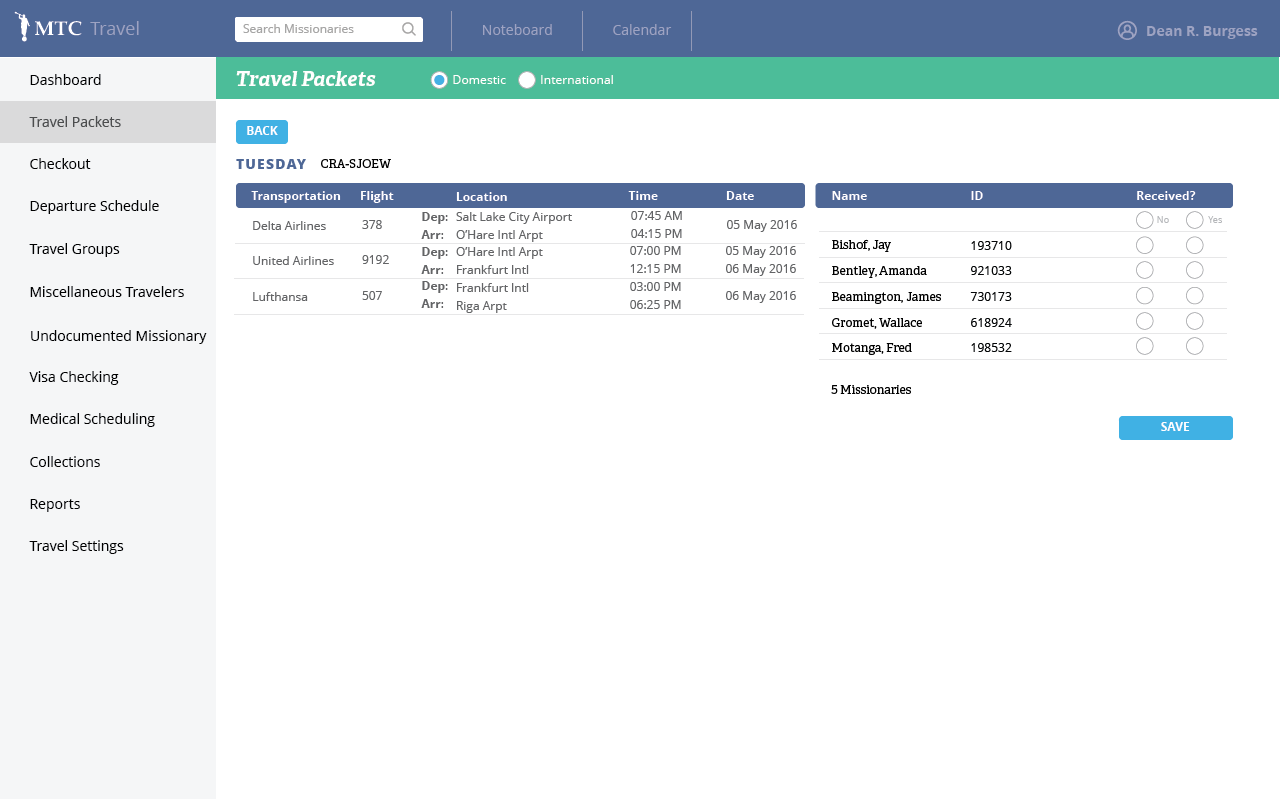Click the SAVE button
Viewport: 1280px width, 800px height.
(x=1175, y=428)
